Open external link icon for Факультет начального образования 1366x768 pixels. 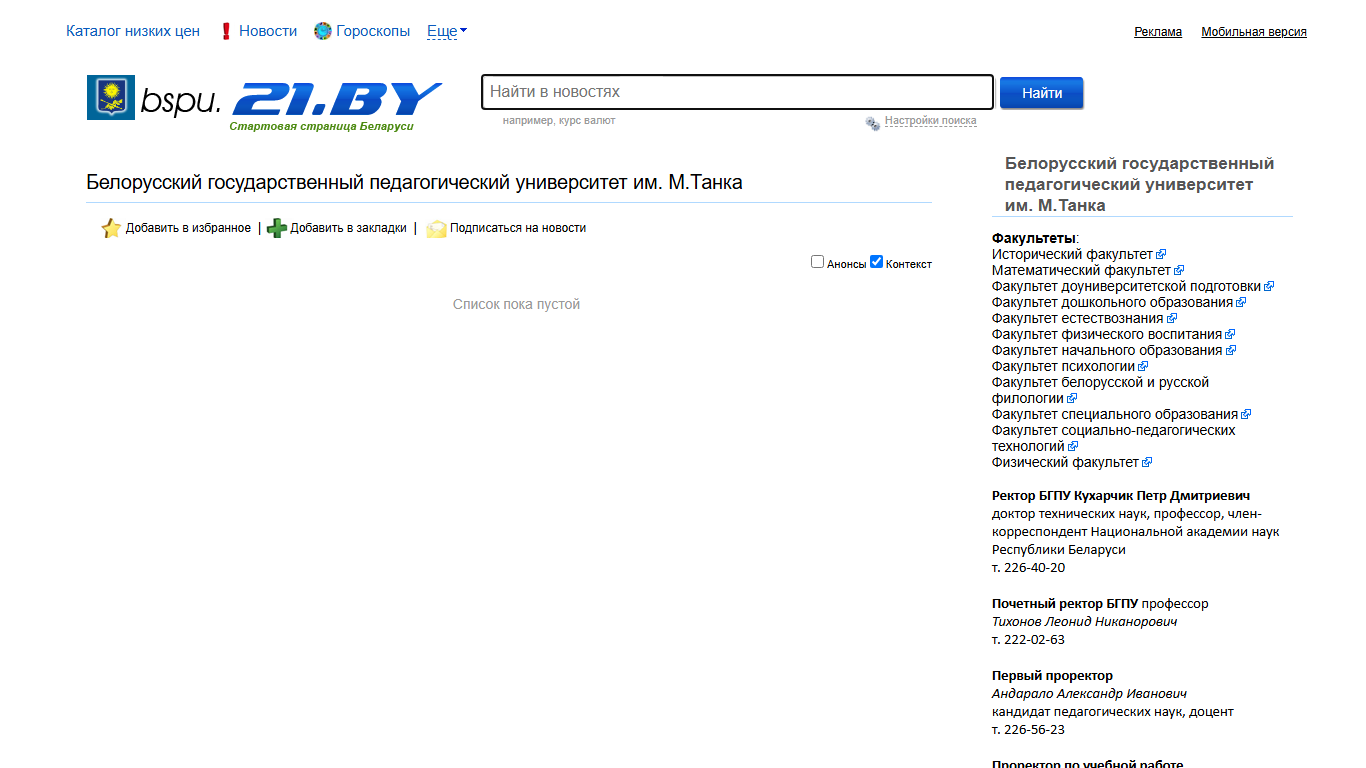coord(1231,350)
